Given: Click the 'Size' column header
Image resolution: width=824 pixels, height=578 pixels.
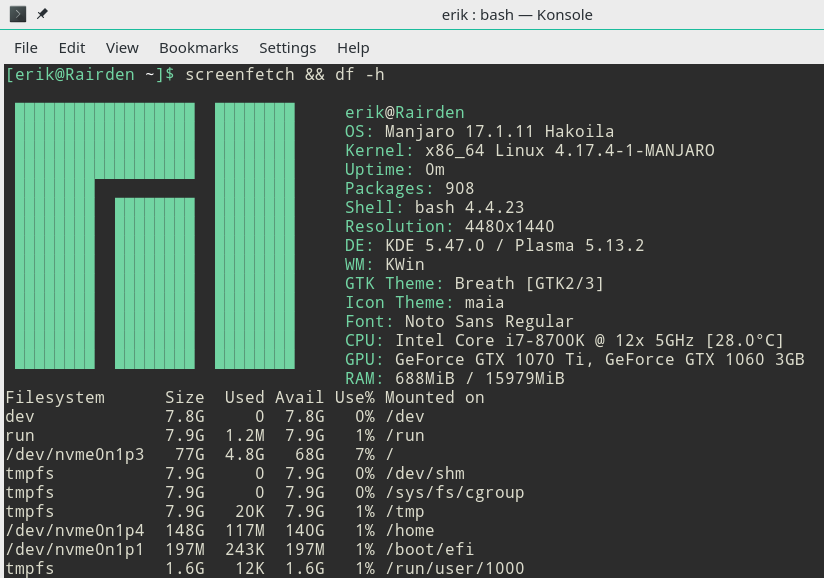Looking at the screenshot, I should click(184, 397).
